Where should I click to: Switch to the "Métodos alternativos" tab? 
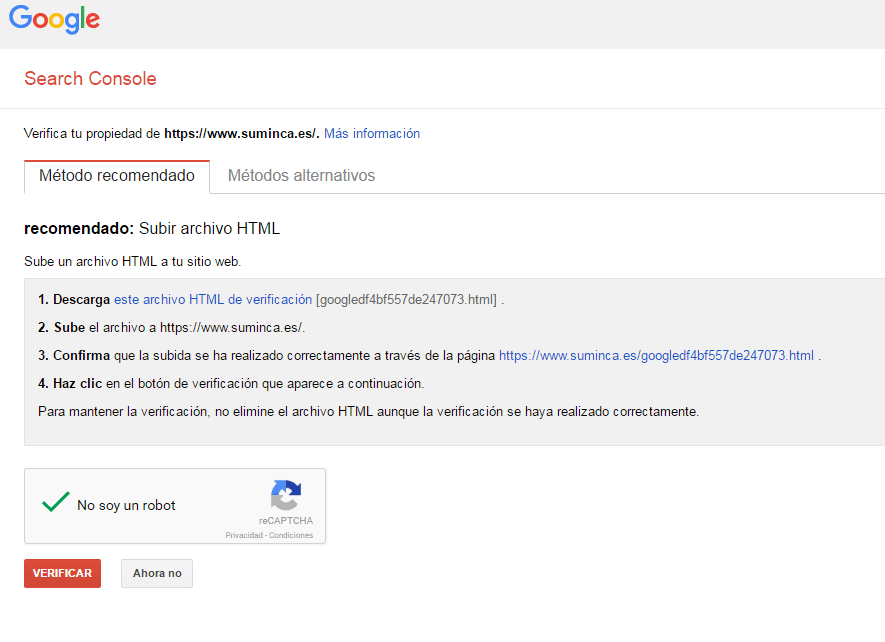301,176
